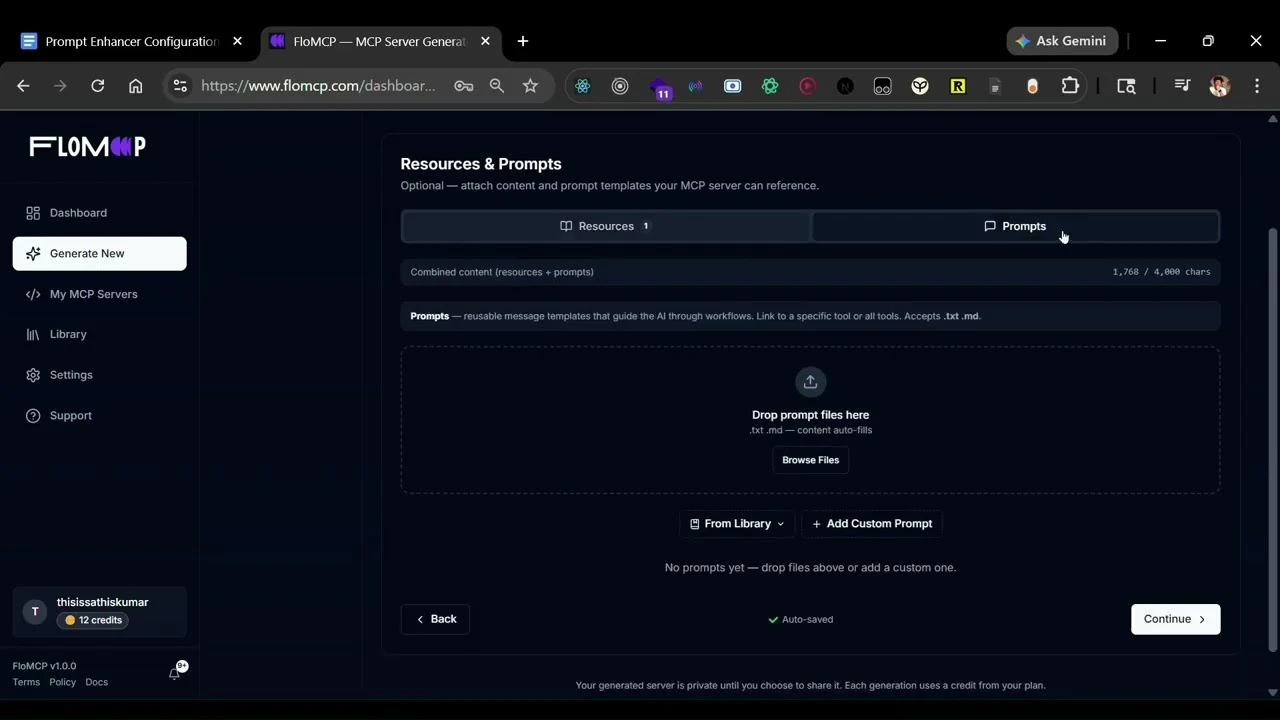Open the zoom magnifier icon

497,86
